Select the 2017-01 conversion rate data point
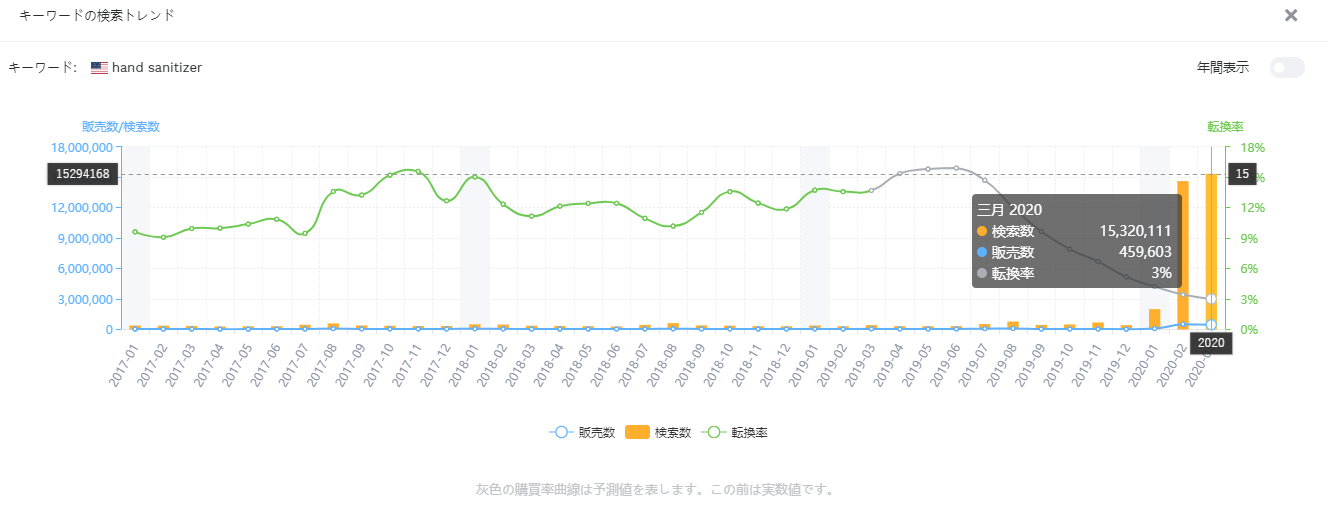The width and height of the screenshot is (1328, 506). coord(135,232)
